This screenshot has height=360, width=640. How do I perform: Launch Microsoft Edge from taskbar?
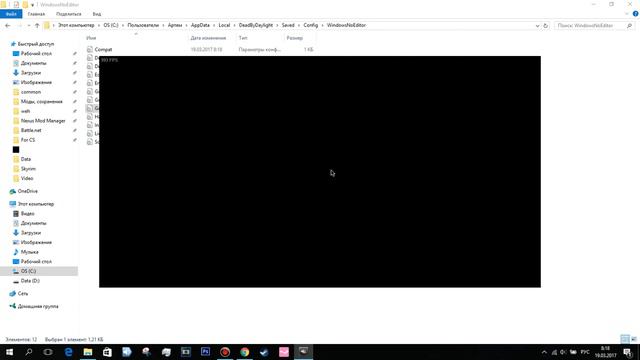pyautogui.click(x=68, y=352)
